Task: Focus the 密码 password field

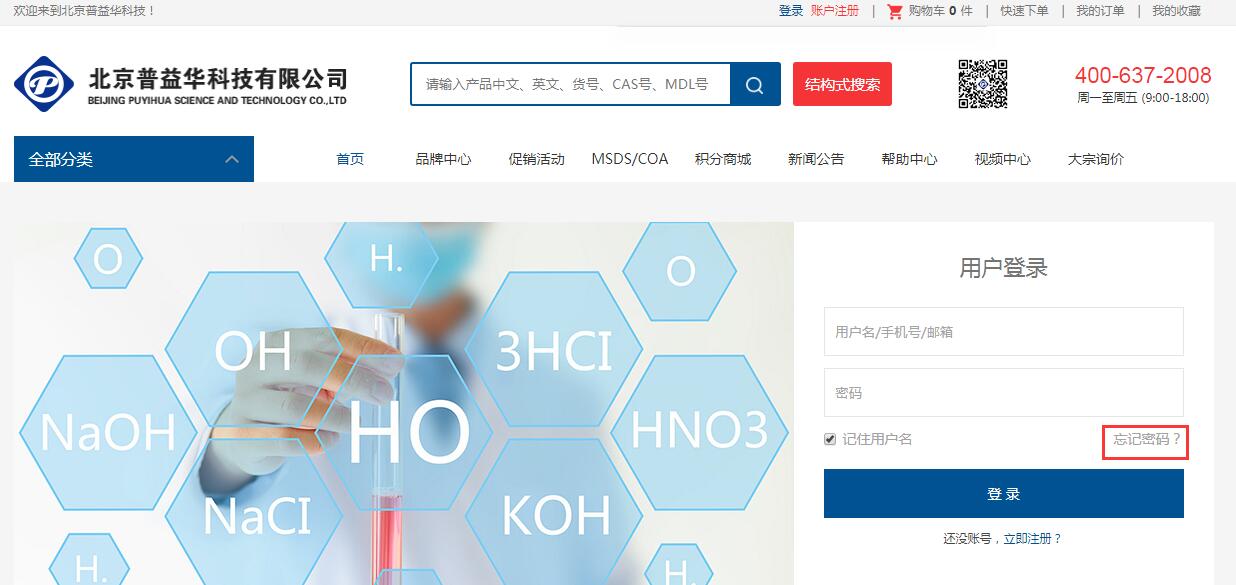Action: point(1003,392)
